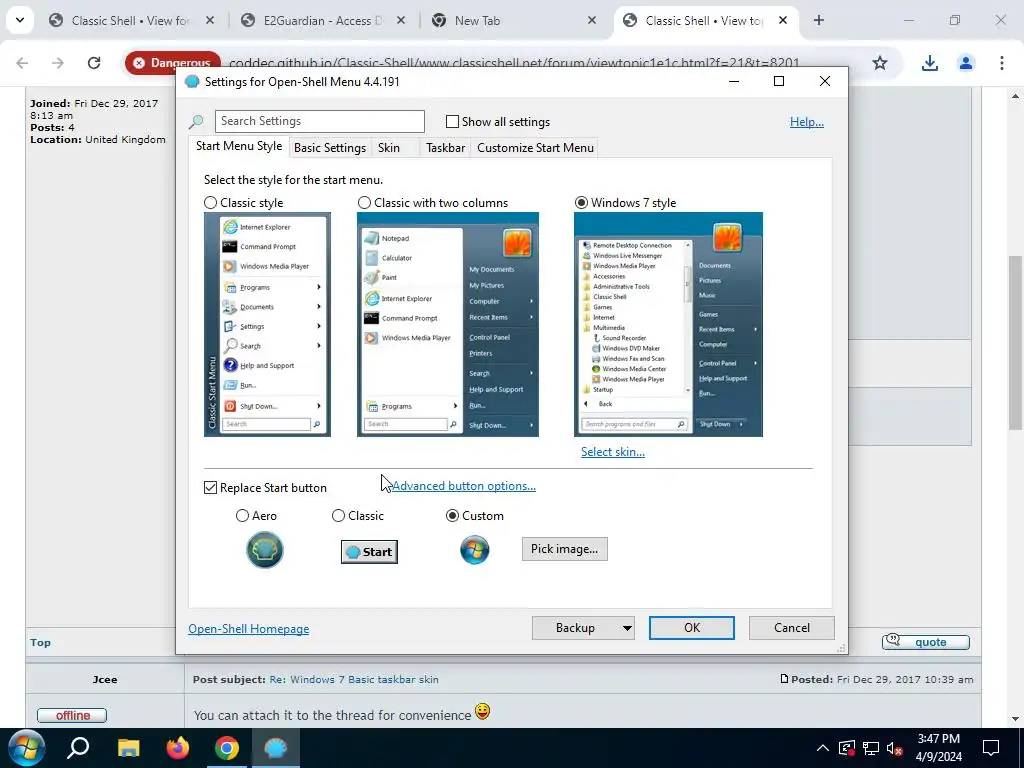This screenshot has height=768, width=1024.
Task: Bookmark this page with the star icon
Action: click(x=880, y=63)
